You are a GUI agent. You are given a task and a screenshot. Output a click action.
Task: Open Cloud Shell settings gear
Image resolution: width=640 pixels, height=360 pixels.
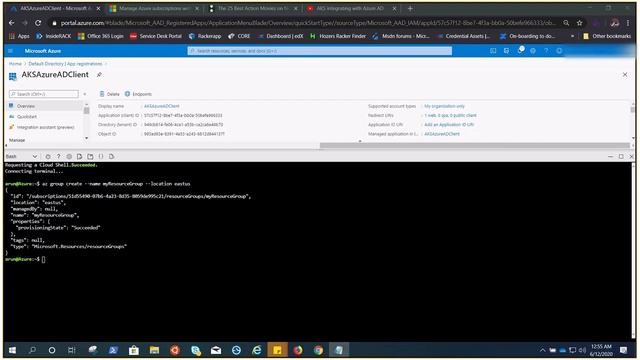(x=69, y=156)
